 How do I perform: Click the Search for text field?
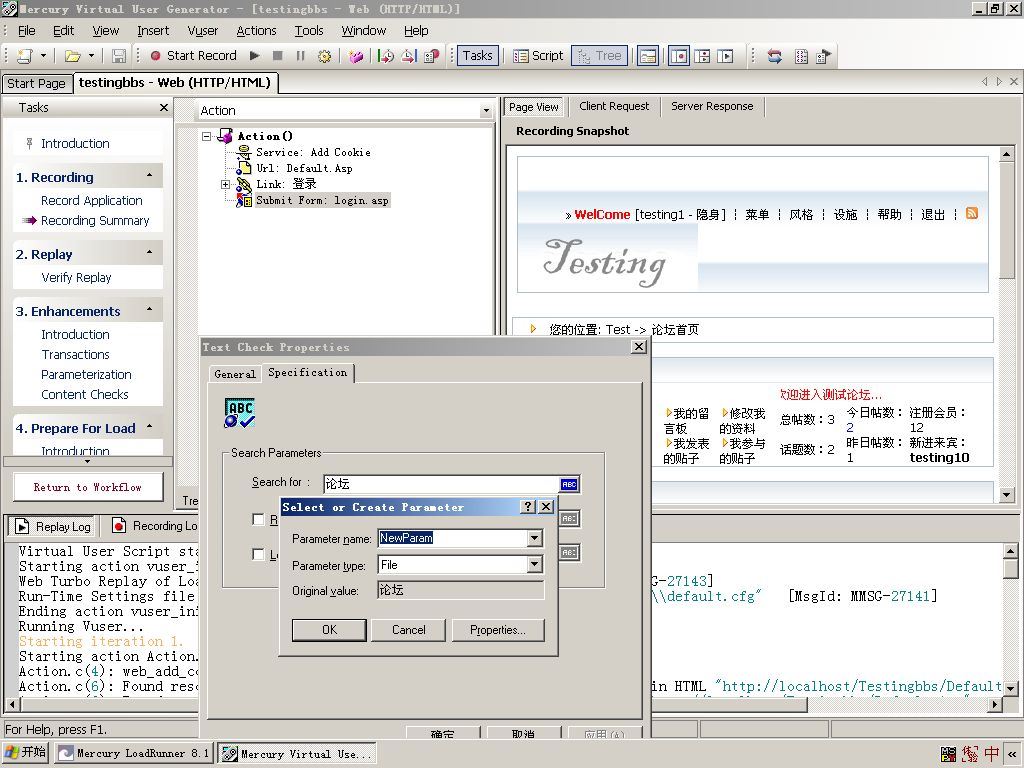441,484
